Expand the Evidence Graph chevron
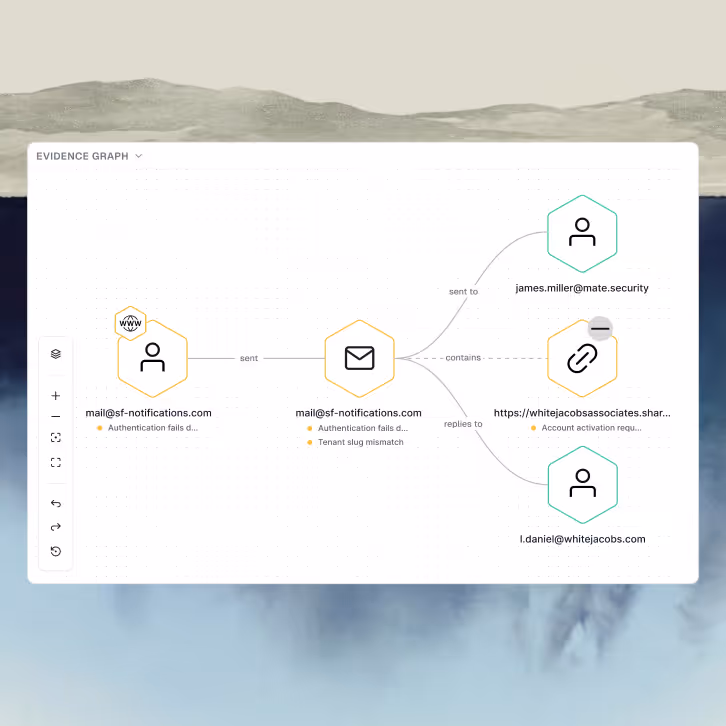The height and width of the screenshot is (726, 726). coord(138,156)
